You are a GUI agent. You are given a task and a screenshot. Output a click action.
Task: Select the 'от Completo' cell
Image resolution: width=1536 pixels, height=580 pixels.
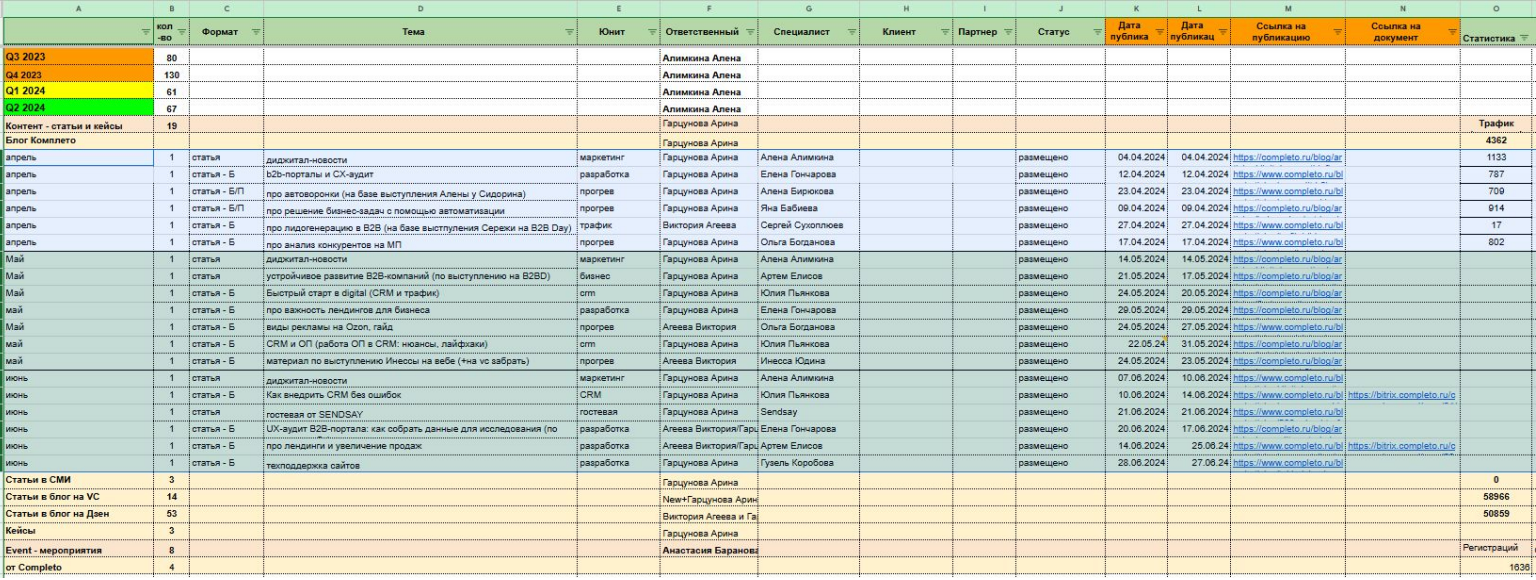pos(78,567)
